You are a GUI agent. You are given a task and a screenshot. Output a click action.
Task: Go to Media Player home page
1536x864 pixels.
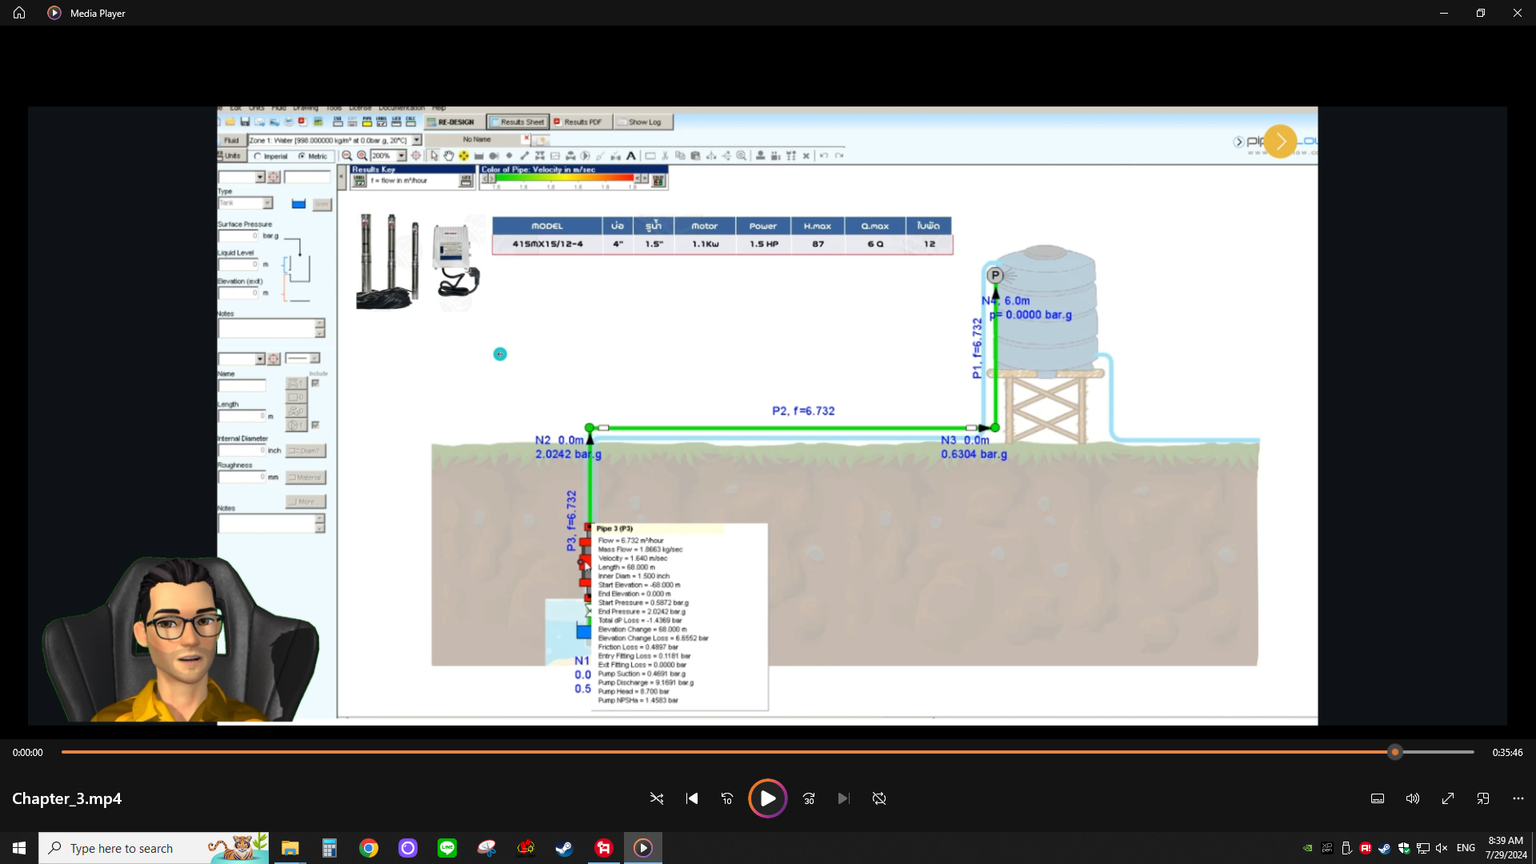coord(19,13)
